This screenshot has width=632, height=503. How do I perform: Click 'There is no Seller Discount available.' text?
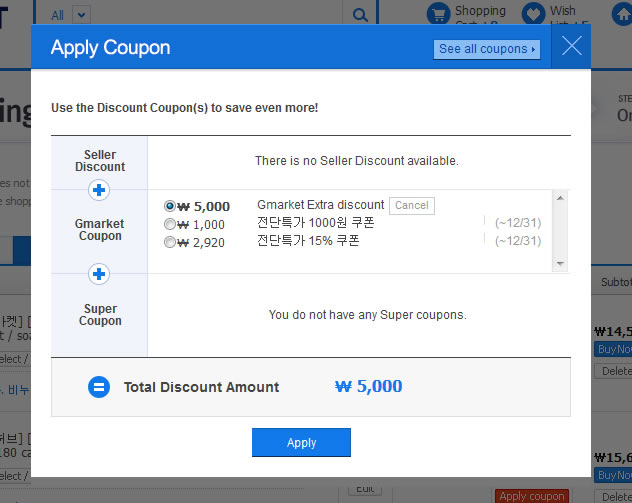(357, 161)
